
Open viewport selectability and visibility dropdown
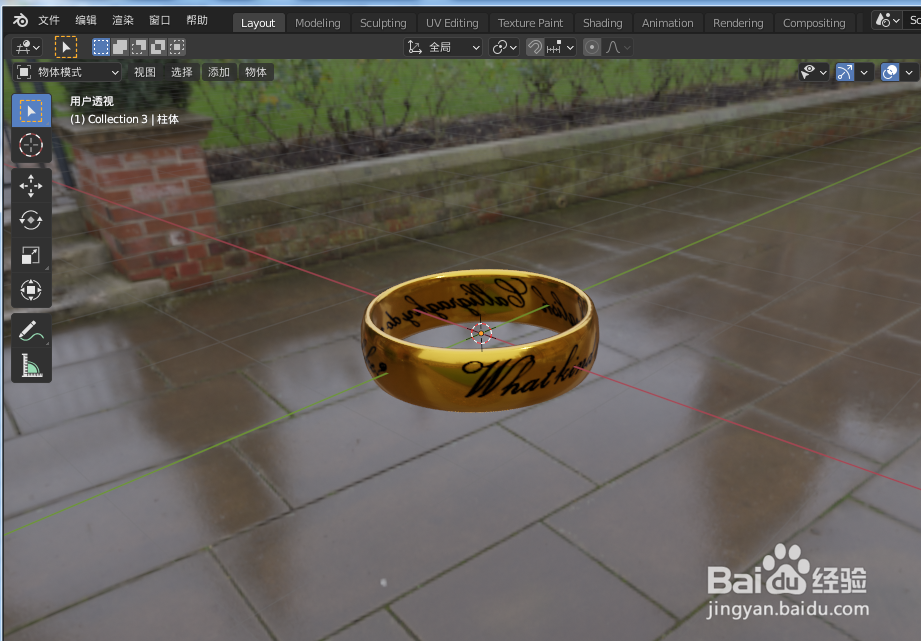814,72
